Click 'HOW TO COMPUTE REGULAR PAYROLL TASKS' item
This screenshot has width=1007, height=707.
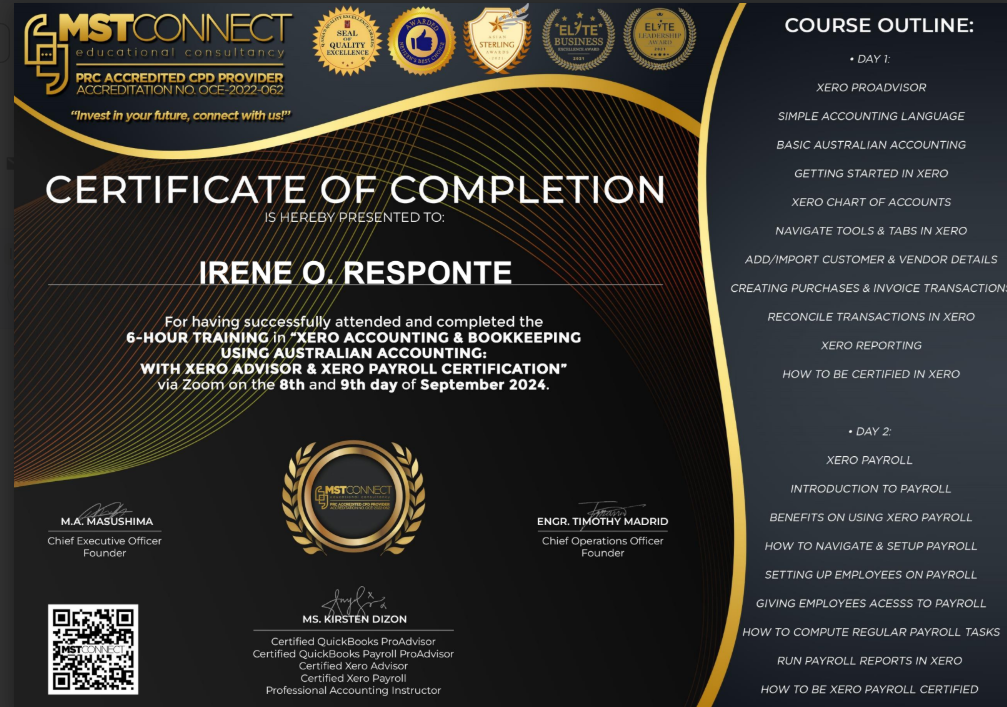[x=871, y=632]
